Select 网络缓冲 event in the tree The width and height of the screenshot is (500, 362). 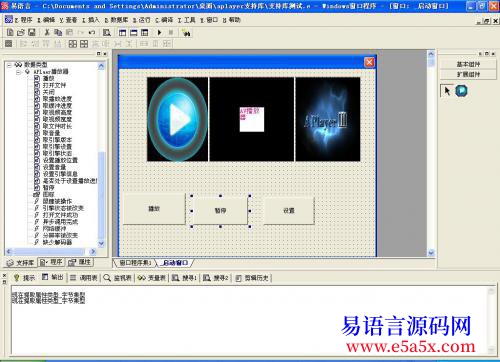[54, 229]
